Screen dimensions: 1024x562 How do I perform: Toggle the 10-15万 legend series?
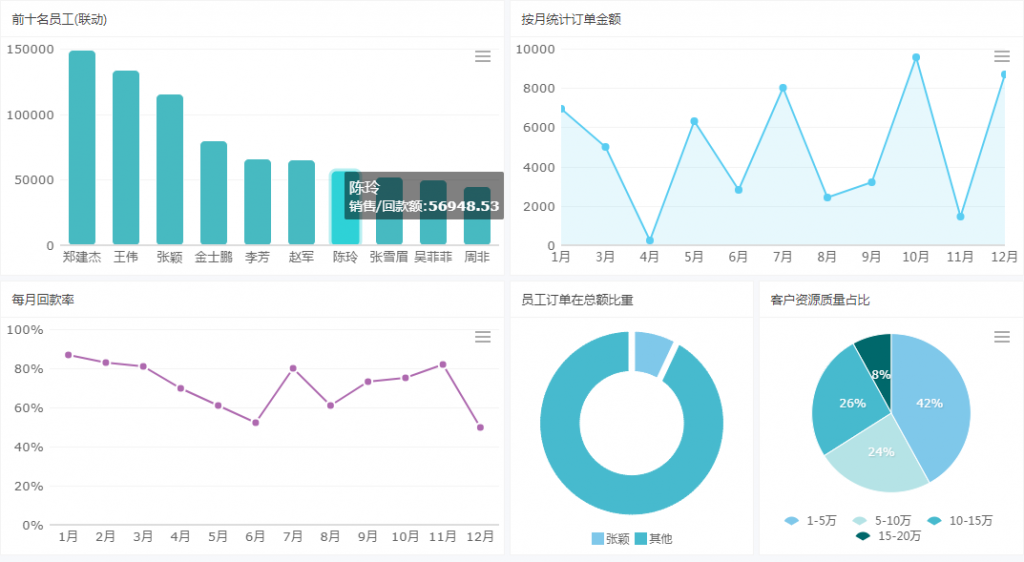point(960,521)
